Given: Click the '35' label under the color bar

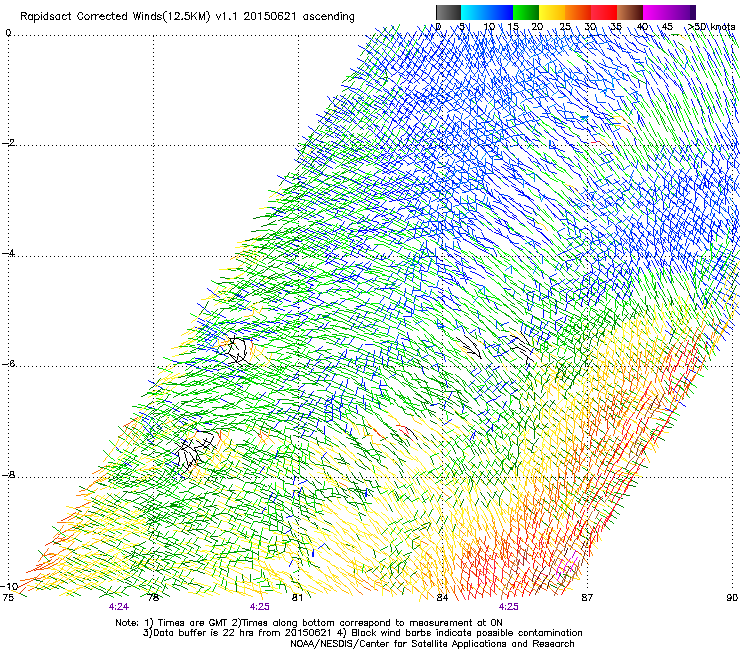Looking at the screenshot, I should 616,27.
